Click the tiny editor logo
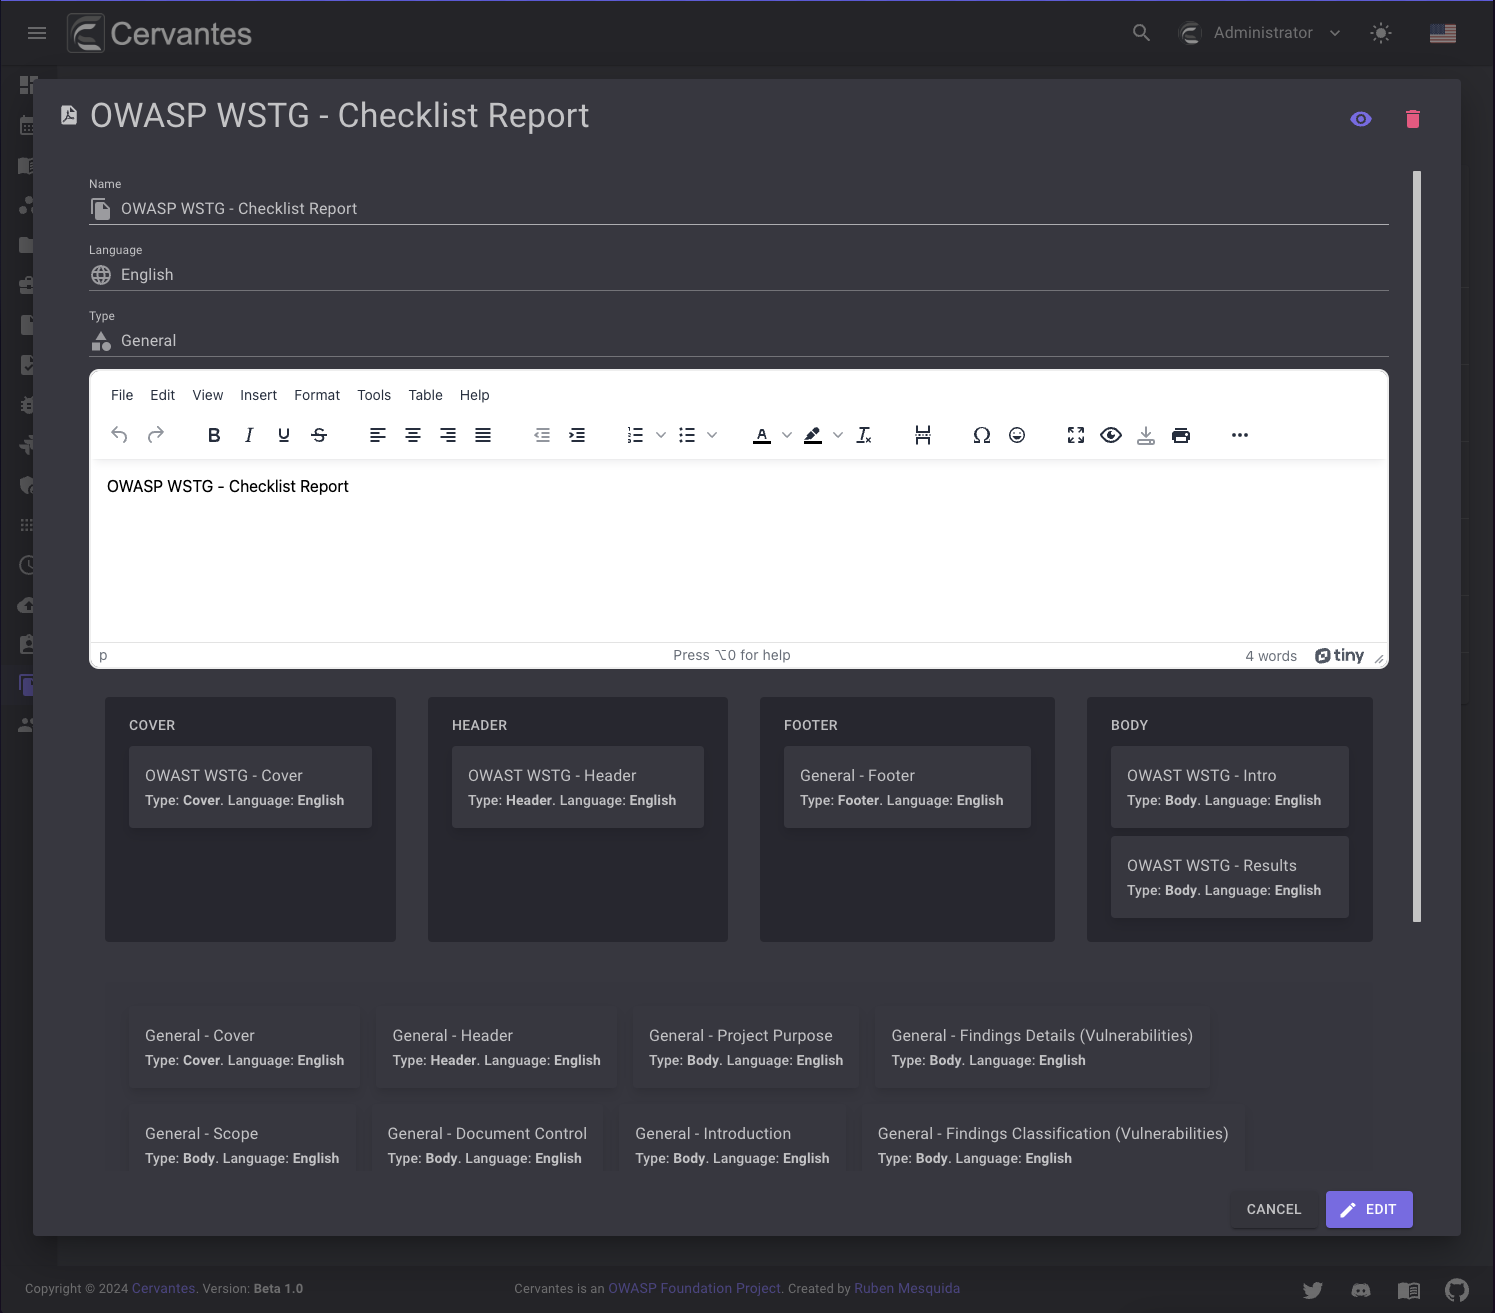1495x1313 pixels. [x=1339, y=655]
